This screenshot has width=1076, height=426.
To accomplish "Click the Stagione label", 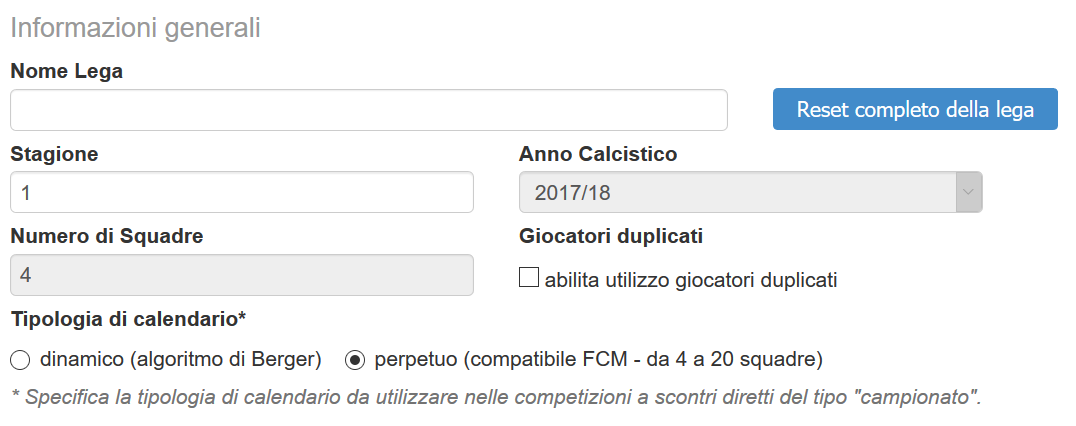I will 54,154.
